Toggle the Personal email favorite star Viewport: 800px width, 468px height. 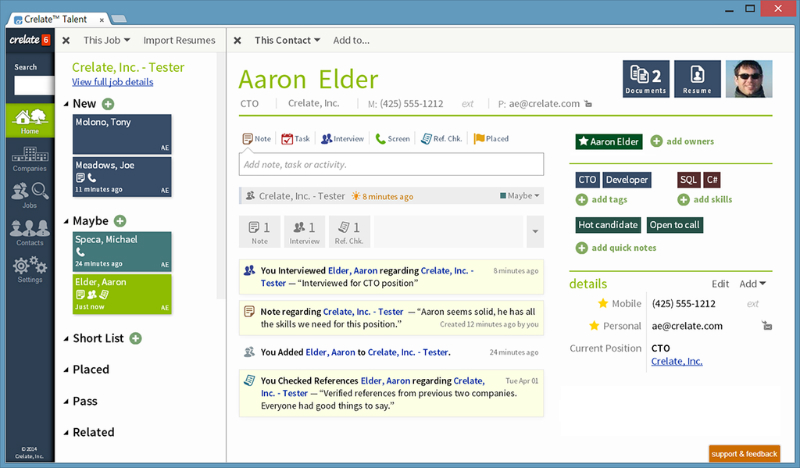tap(593, 326)
